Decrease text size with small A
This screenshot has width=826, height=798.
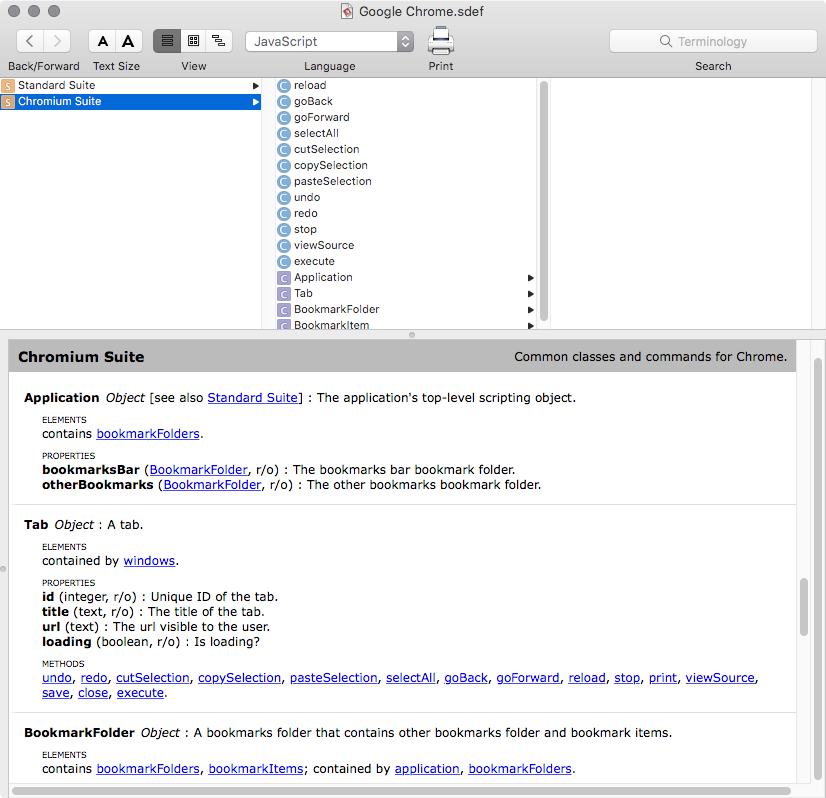click(103, 41)
